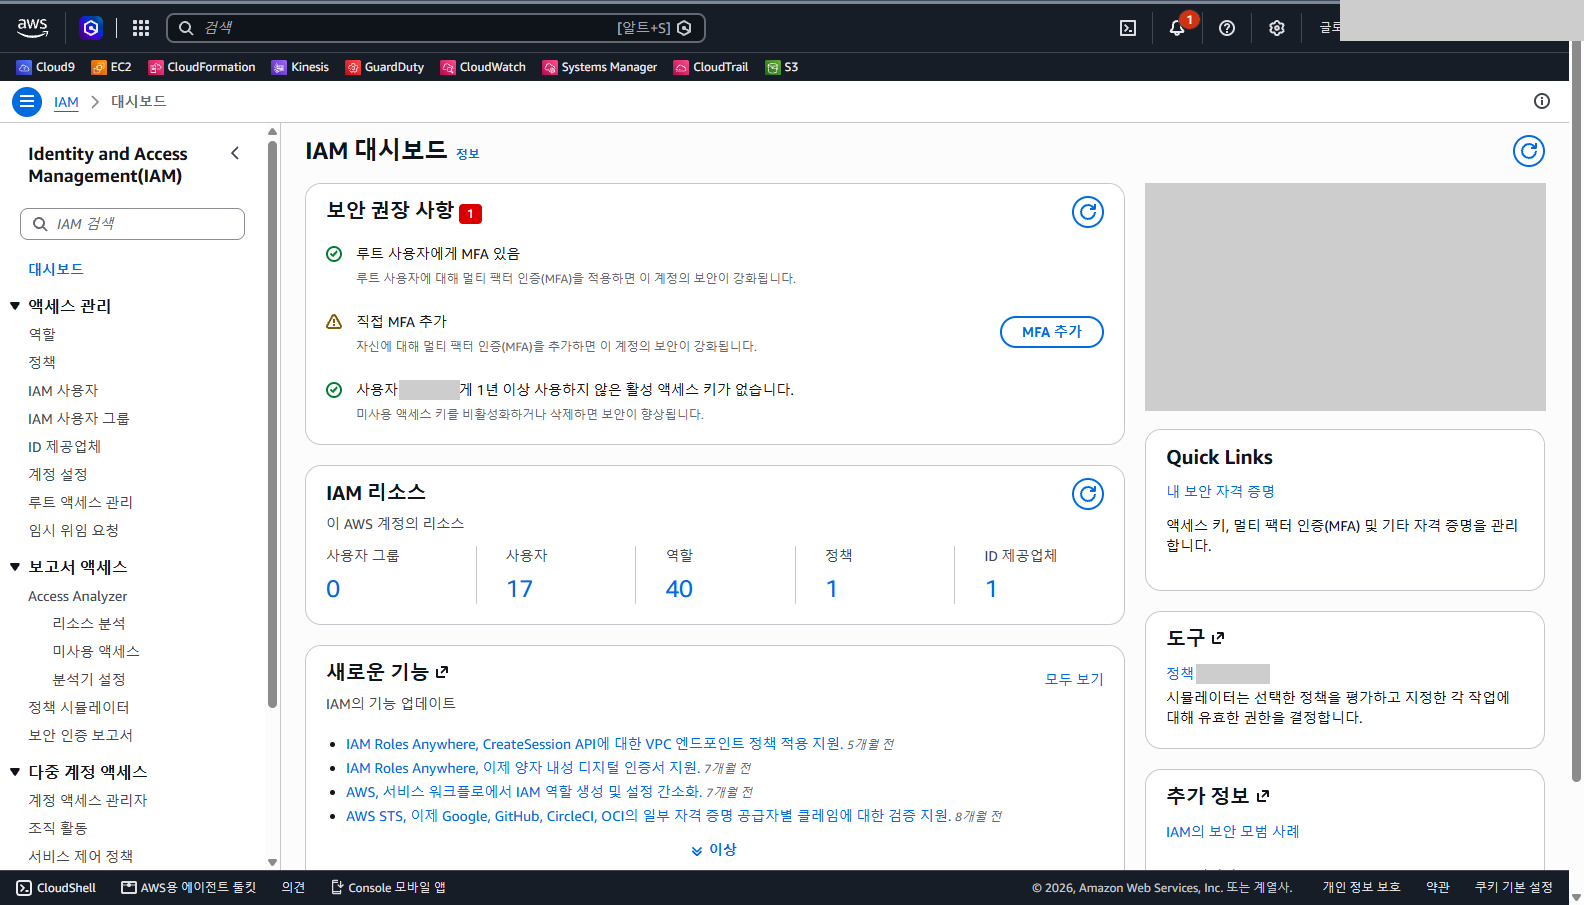The image size is (1584, 905).
Task: Refresh the IAM 리소스 panel
Action: pyautogui.click(x=1088, y=494)
